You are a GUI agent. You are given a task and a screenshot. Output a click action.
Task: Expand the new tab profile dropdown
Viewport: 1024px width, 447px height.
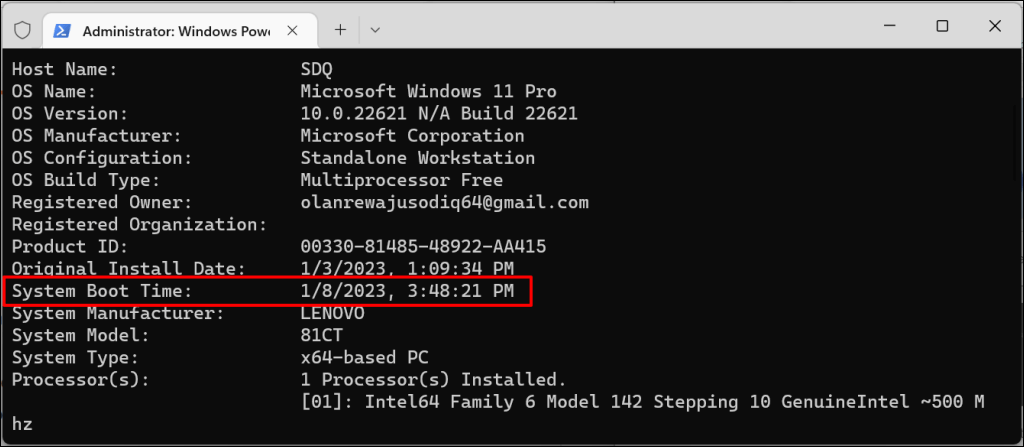click(375, 30)
